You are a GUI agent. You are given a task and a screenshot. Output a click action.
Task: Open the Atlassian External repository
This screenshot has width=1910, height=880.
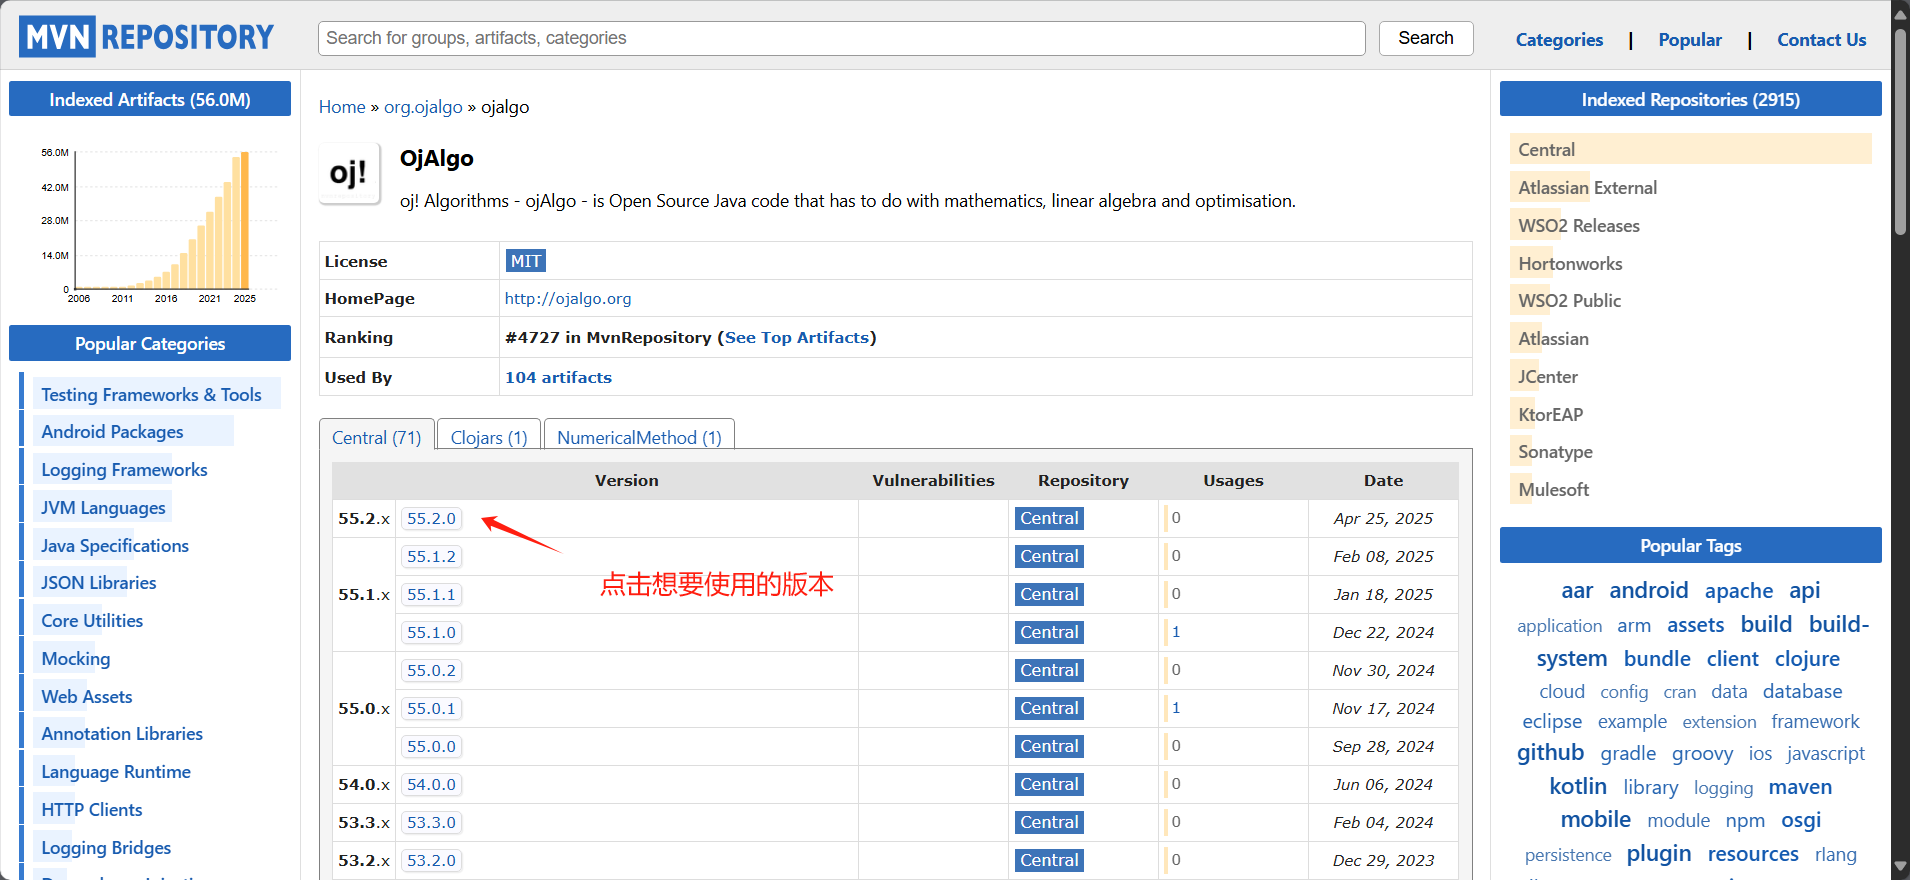[1587, 188]
